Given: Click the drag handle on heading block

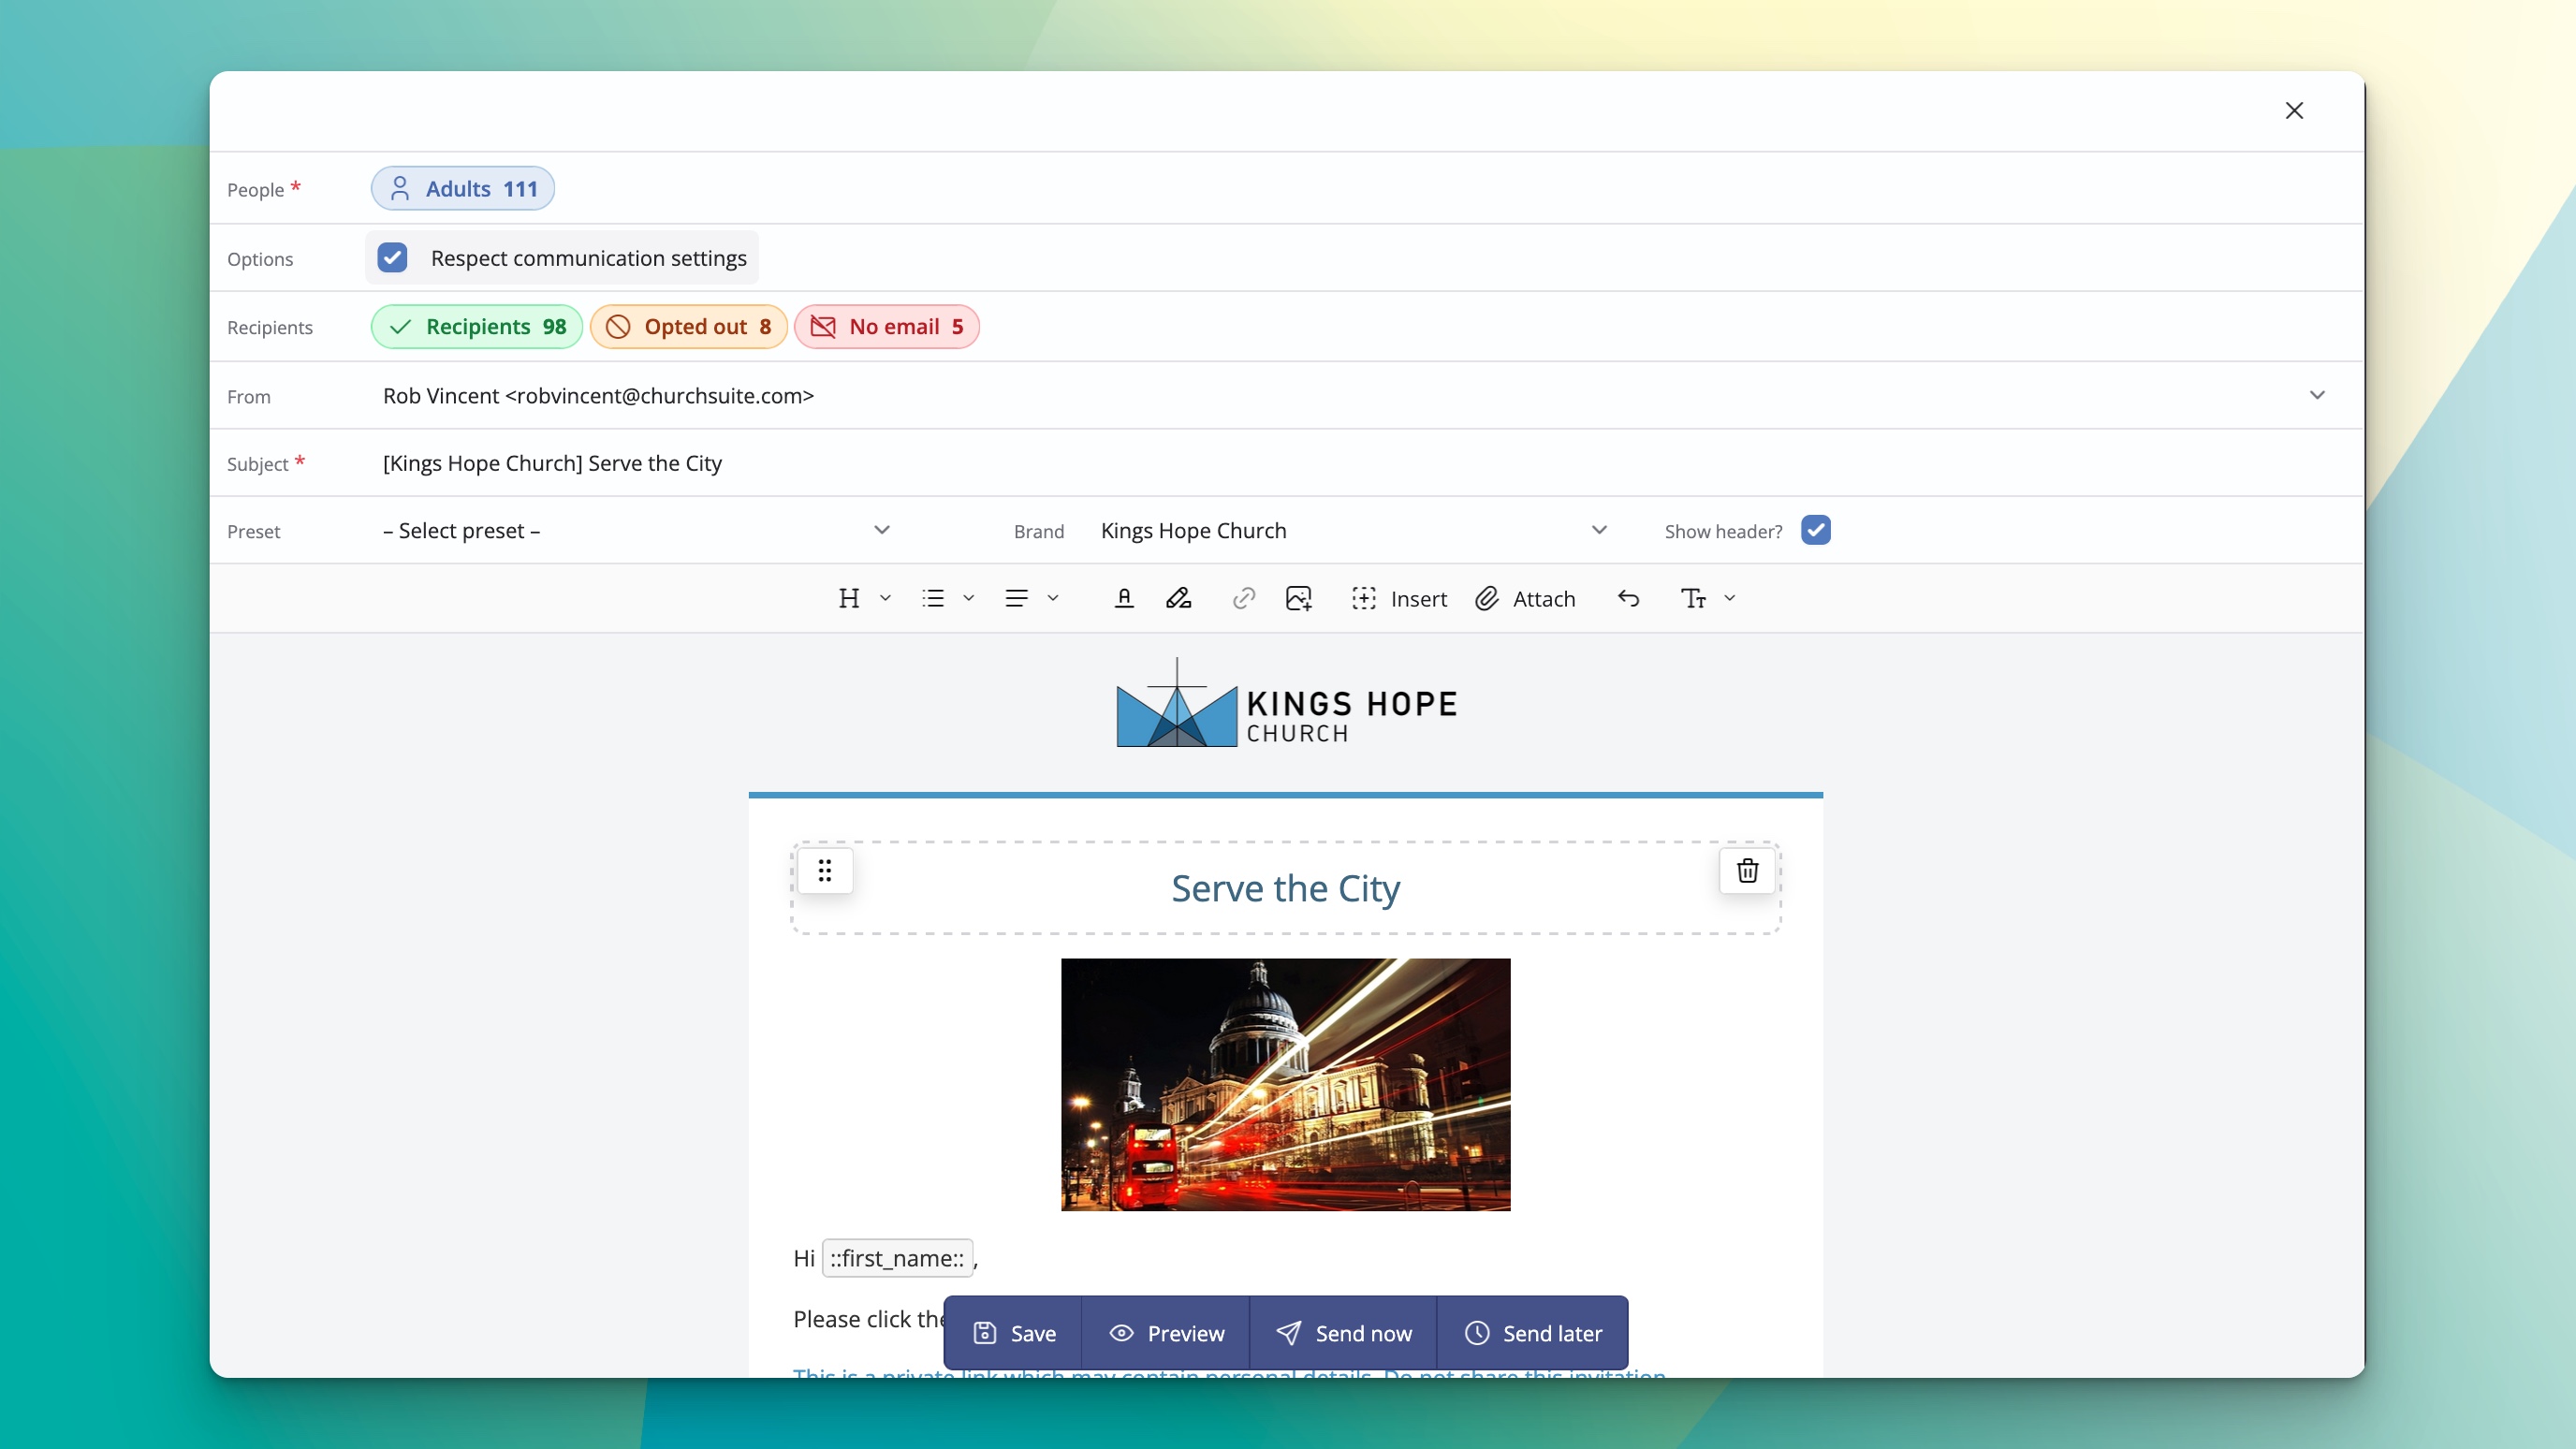Looking at the screenshot, I should 825,871.
